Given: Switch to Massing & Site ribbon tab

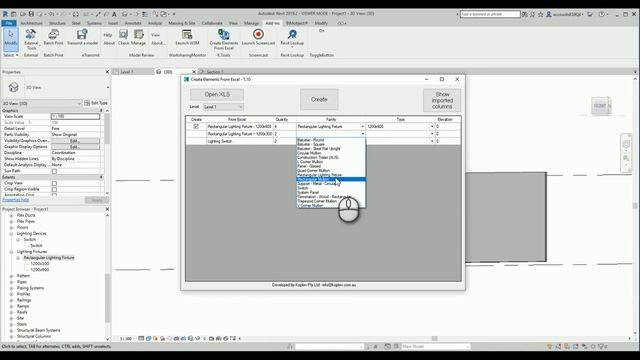Looking at the screenshot, I should pyautogui.click(x=182, y=23).
